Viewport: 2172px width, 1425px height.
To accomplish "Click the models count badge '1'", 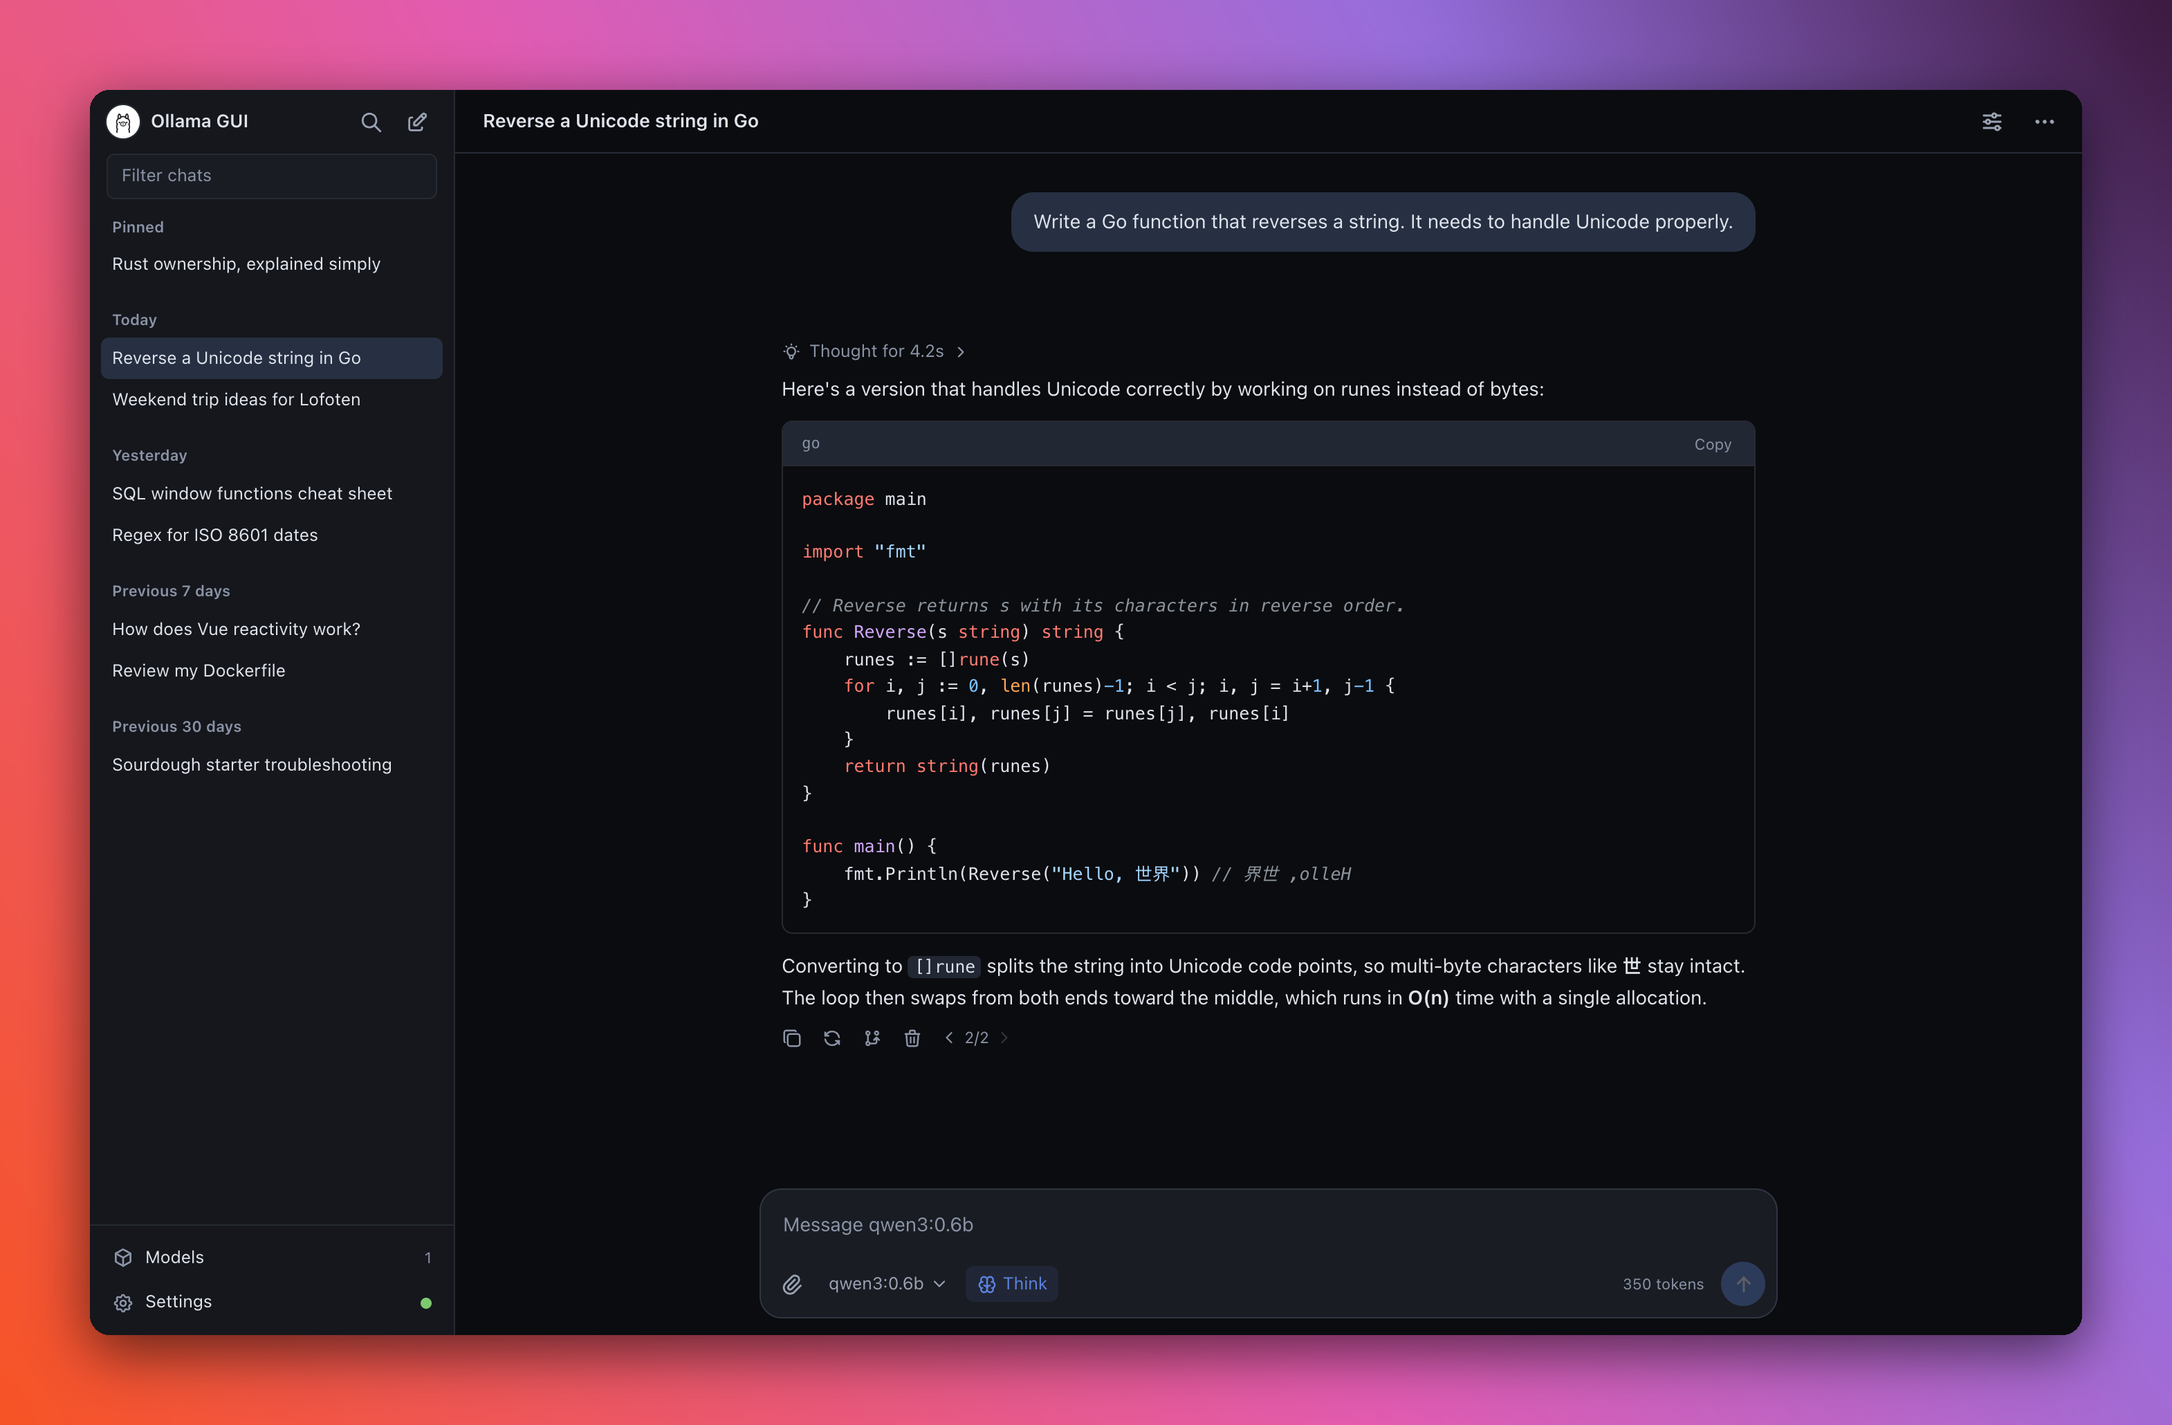I will (428, 1258).
